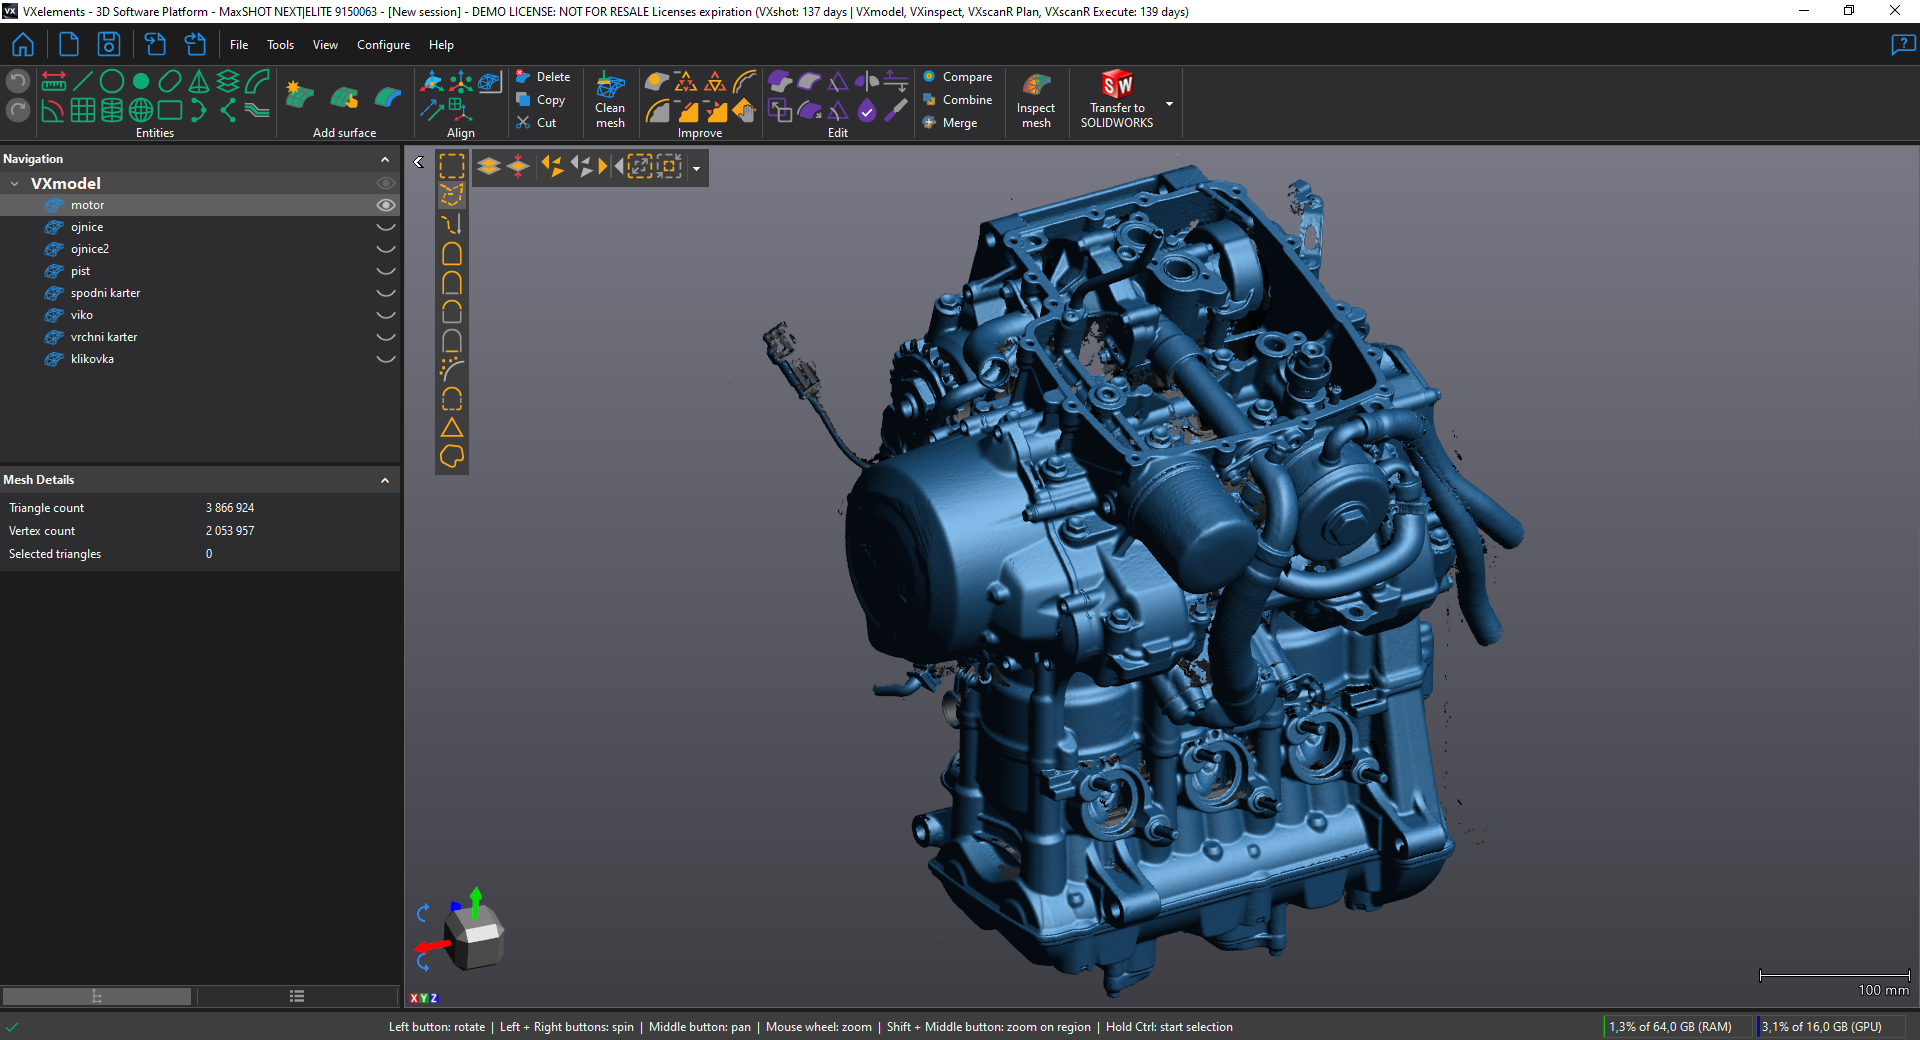This screenshot has height=1040, width=1920.
Task: Show the klikovka mesh
Action: coord(385,359)
